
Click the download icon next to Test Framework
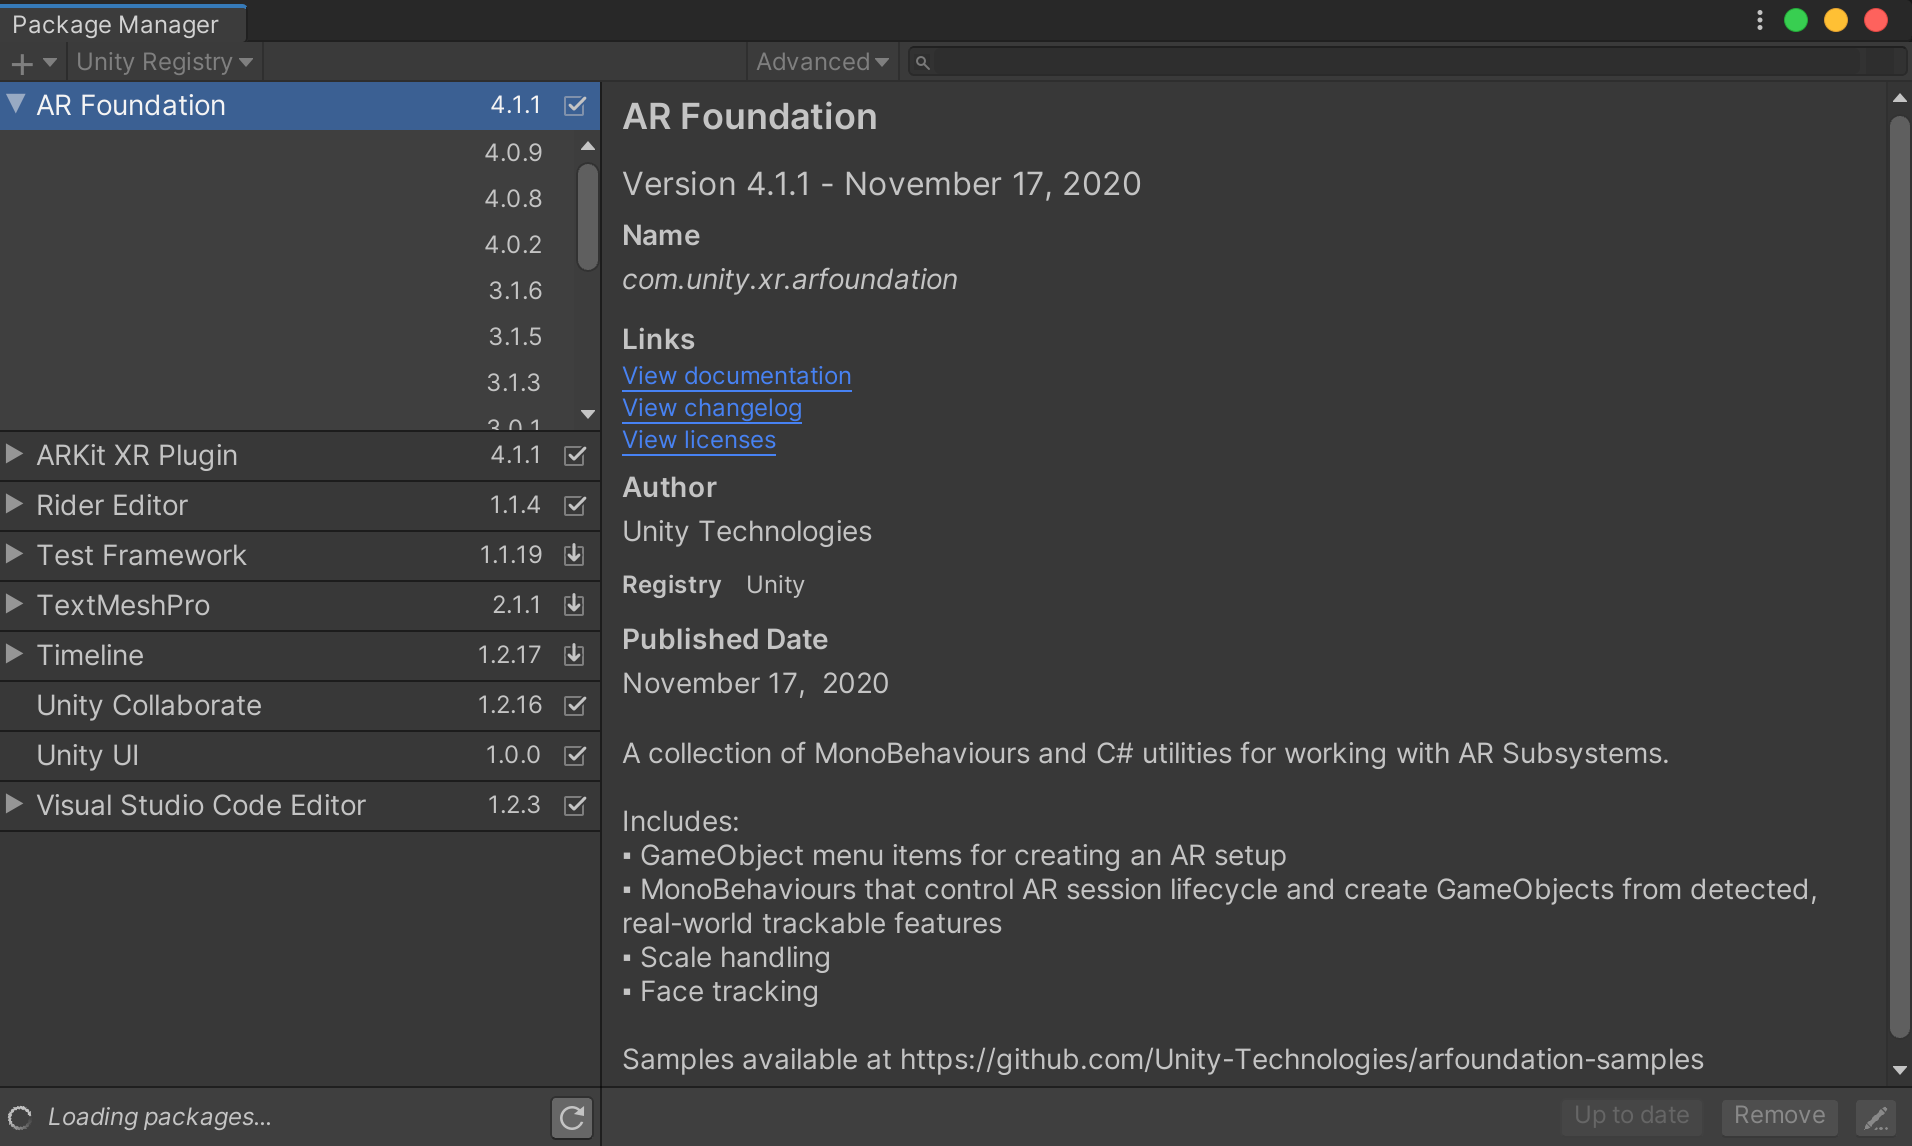point(574,555)
